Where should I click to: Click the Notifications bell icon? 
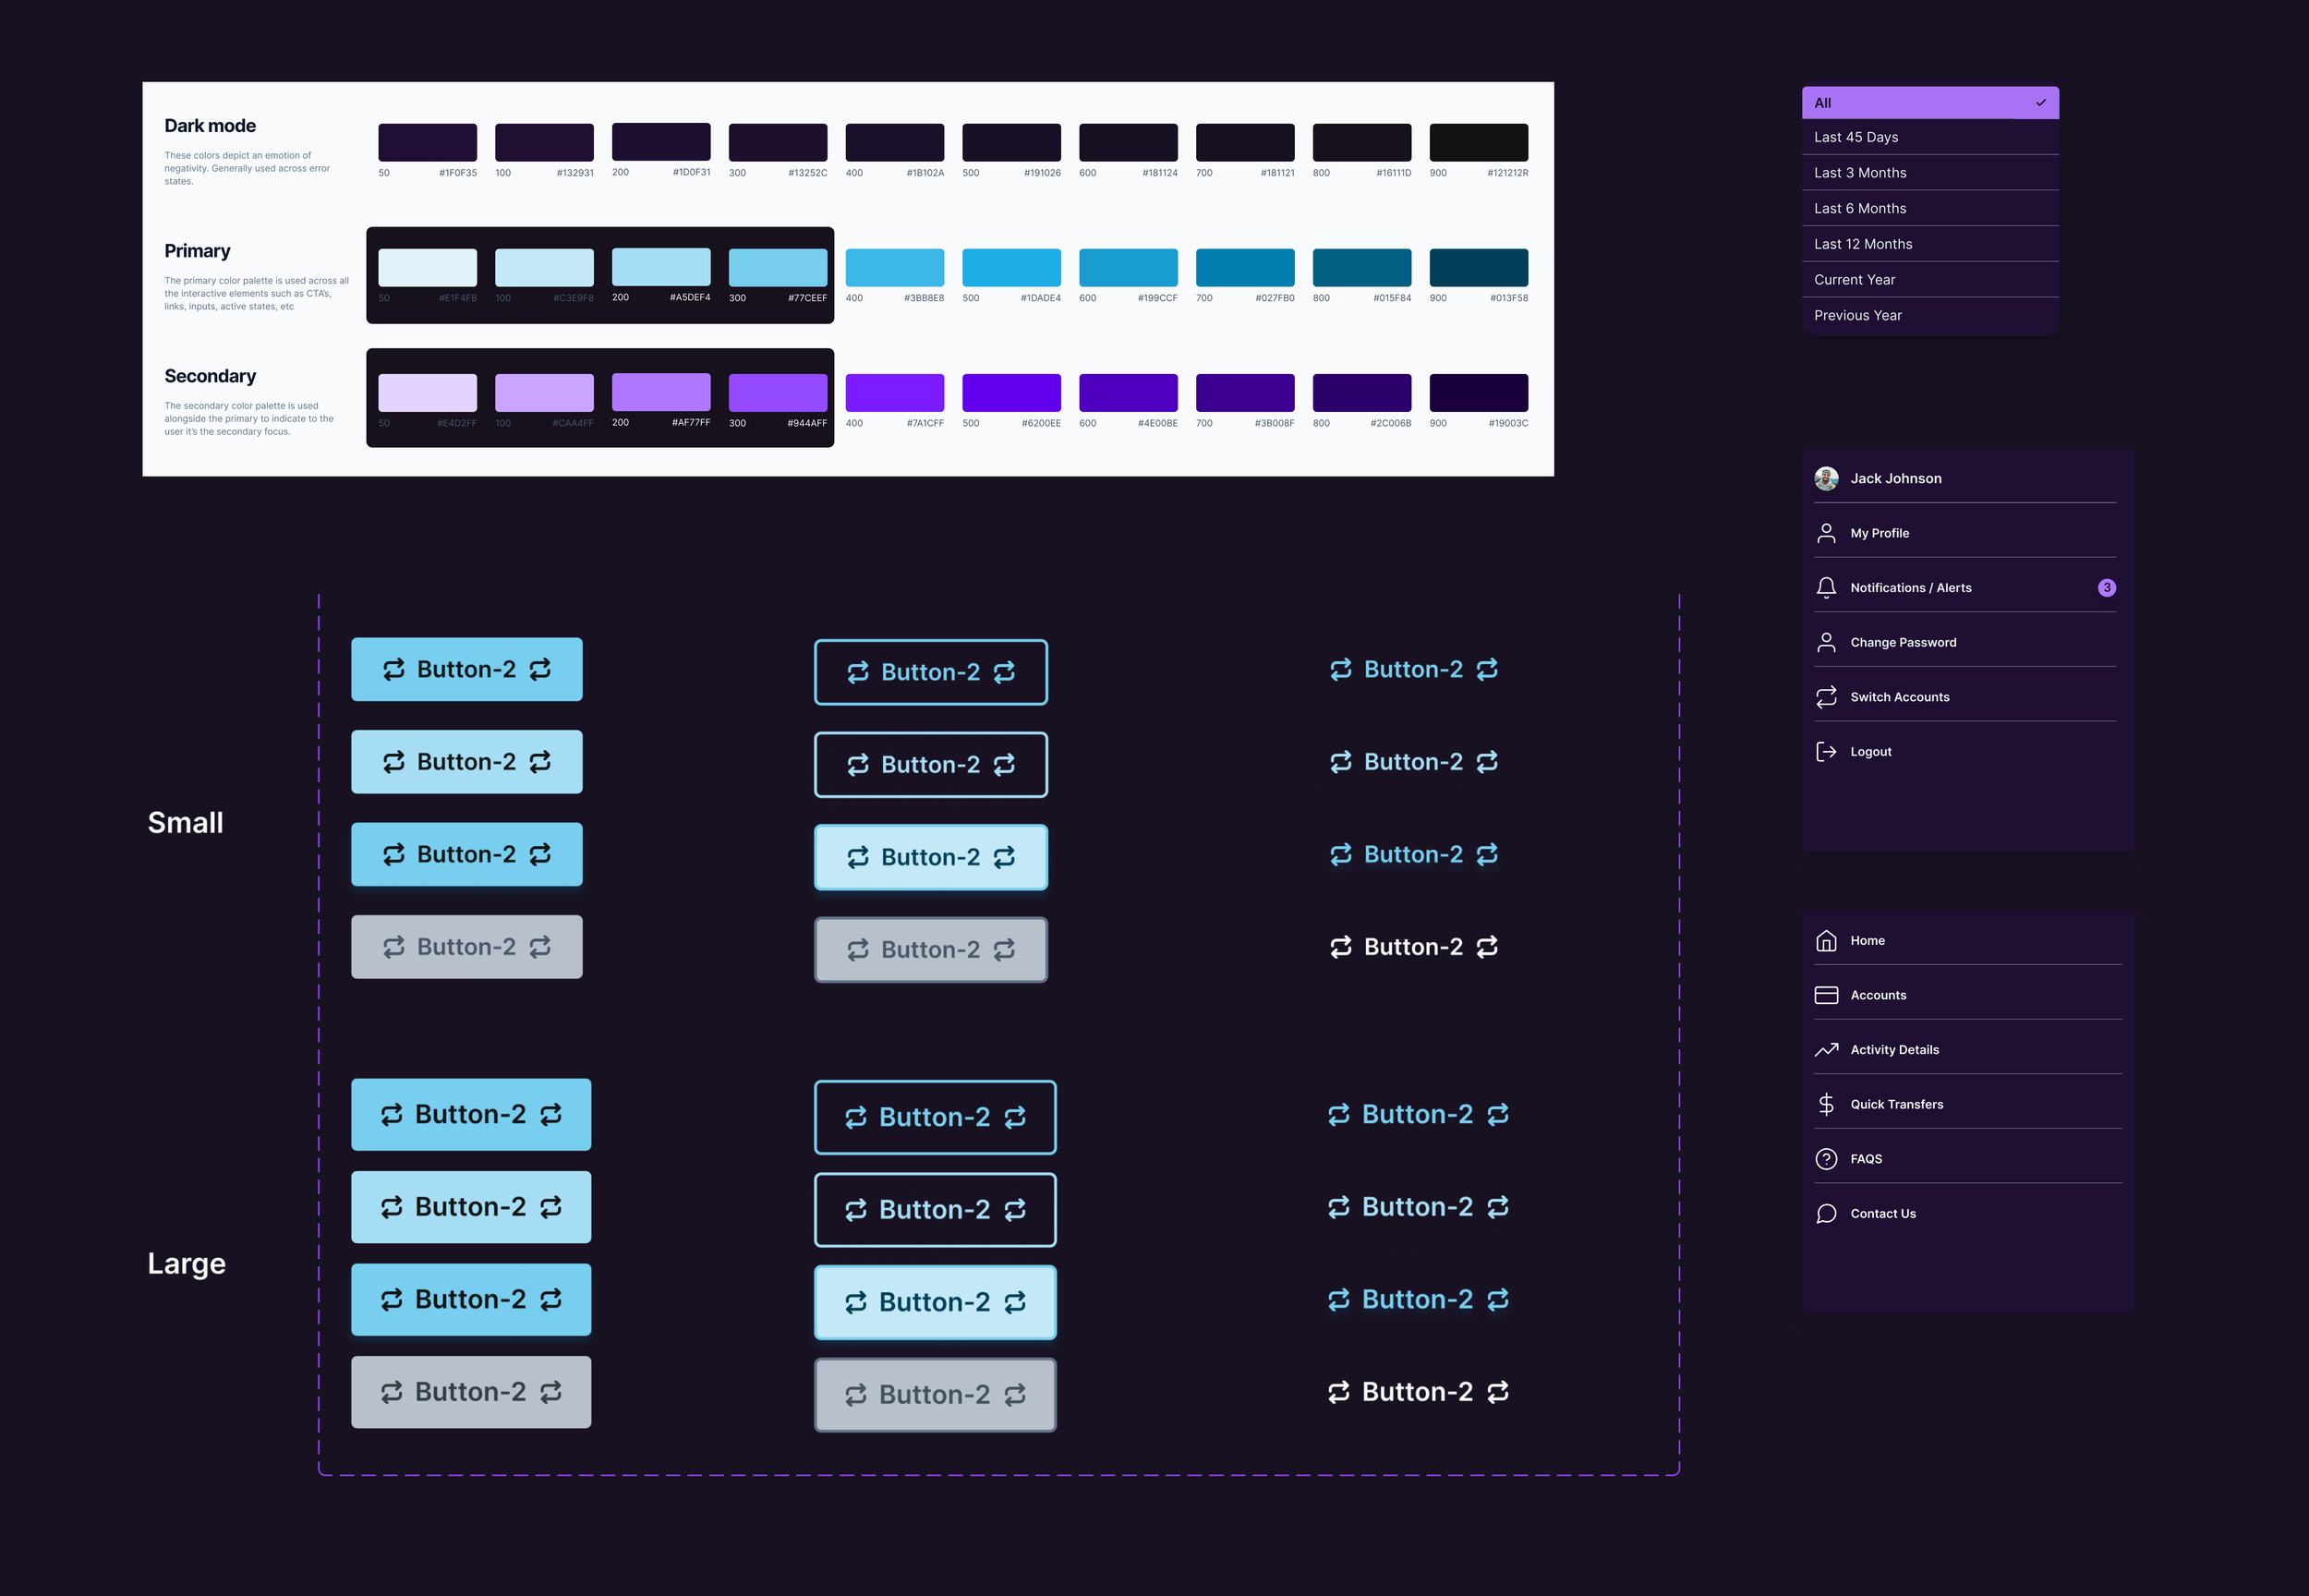click(x=1826, y=588)
